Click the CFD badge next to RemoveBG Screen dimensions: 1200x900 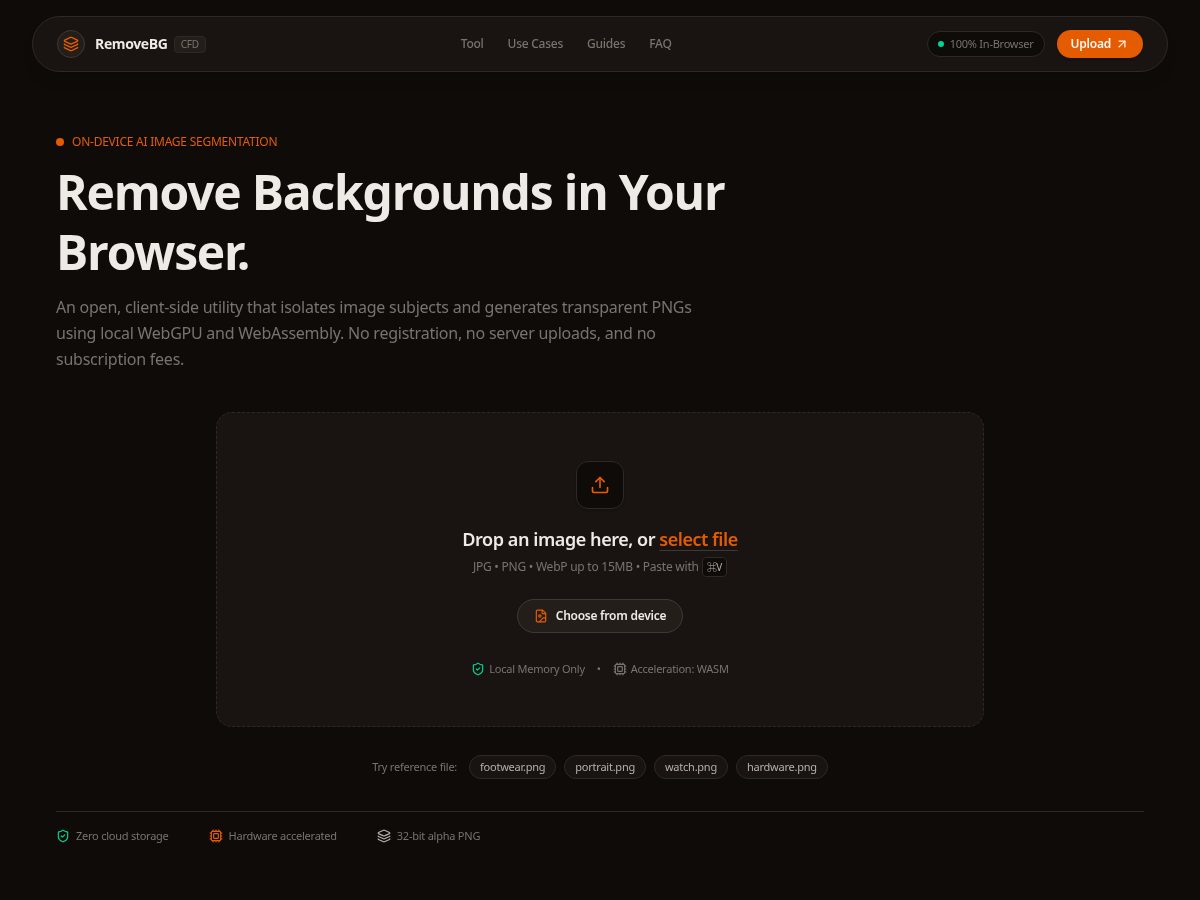click(x=190, y=44)
